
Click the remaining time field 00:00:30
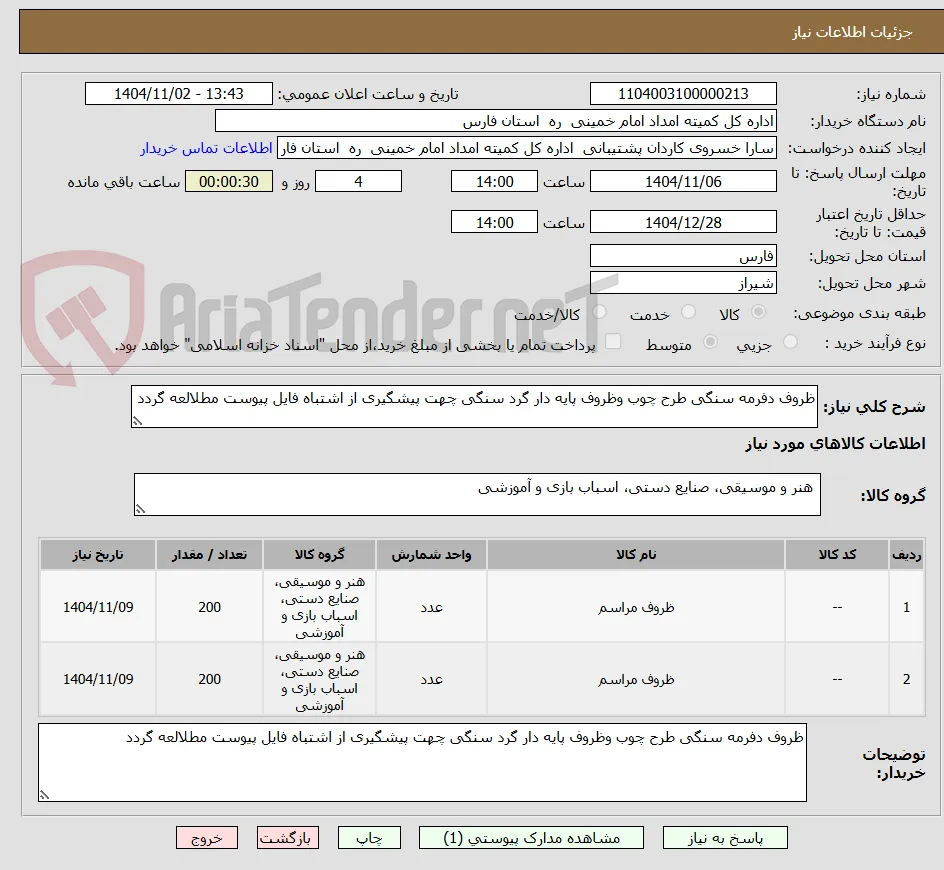[229, 181]
